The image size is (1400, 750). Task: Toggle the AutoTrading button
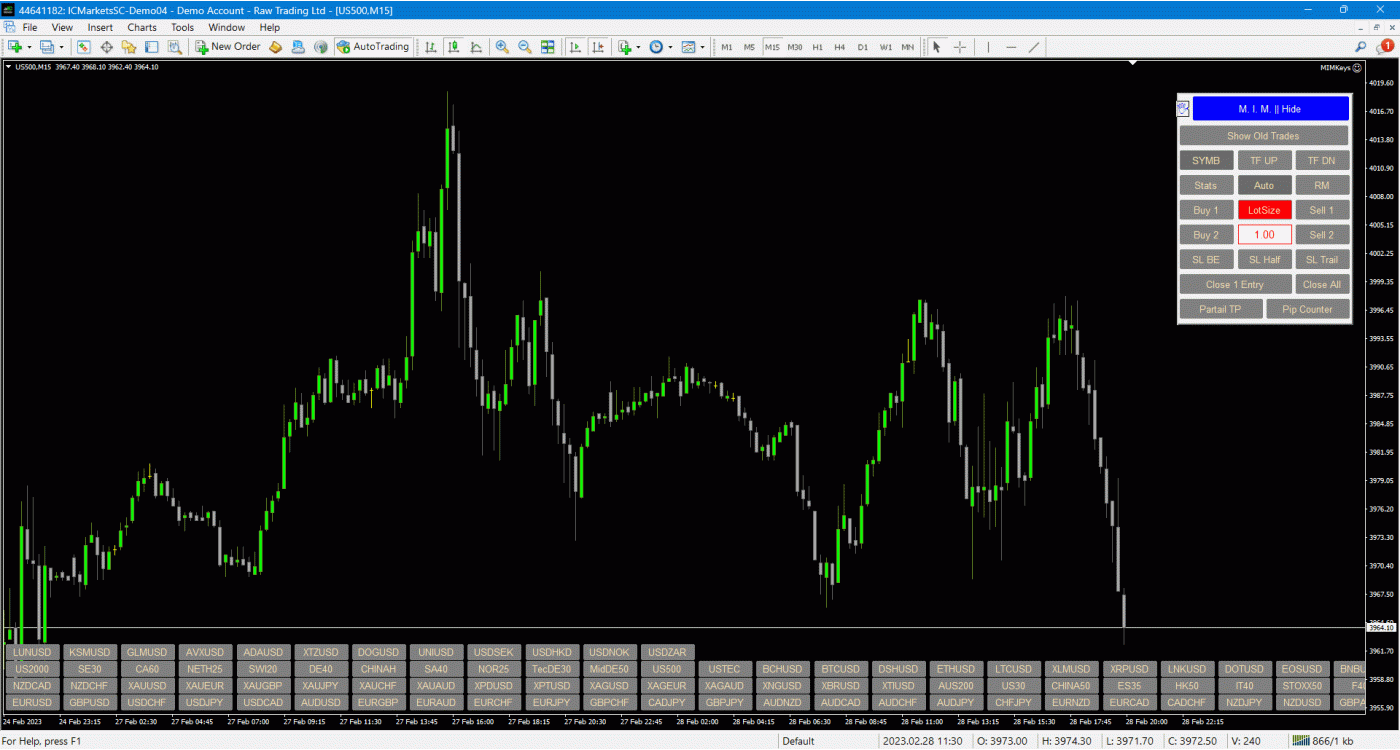[373, 47]
